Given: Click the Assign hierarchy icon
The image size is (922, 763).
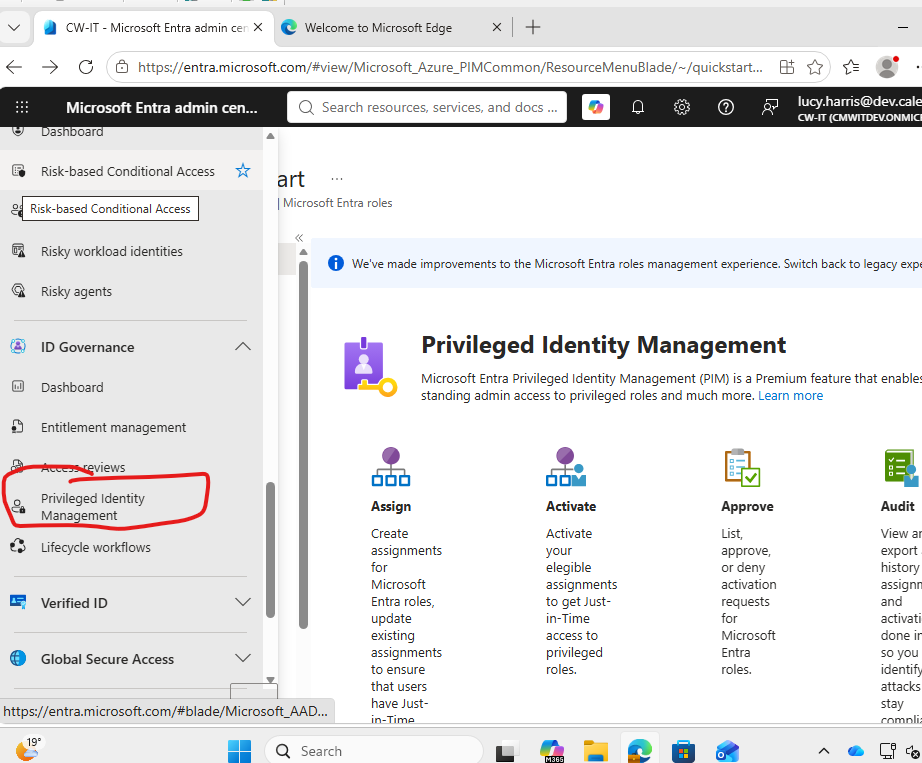Looking at the screenshot, I should point(391,467).
